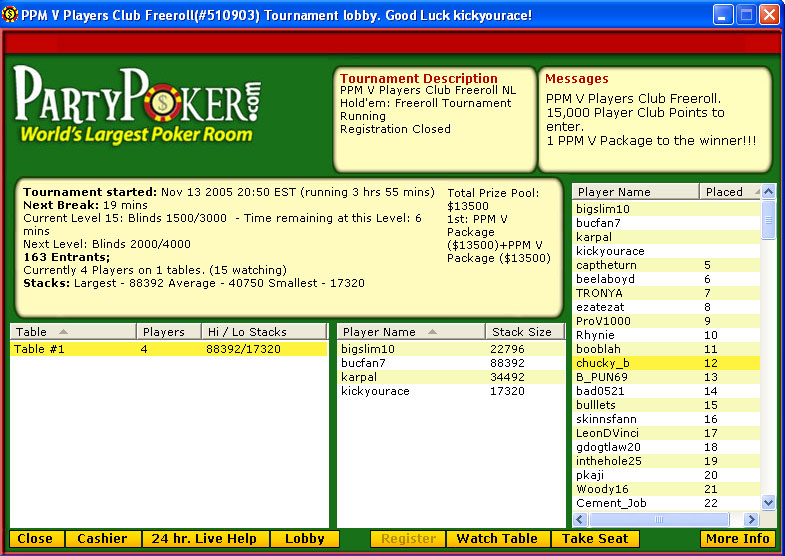Open the Cashier
The height and width of the screenshot is (556, 785).
pyautogui.click(x=102, y=539)
